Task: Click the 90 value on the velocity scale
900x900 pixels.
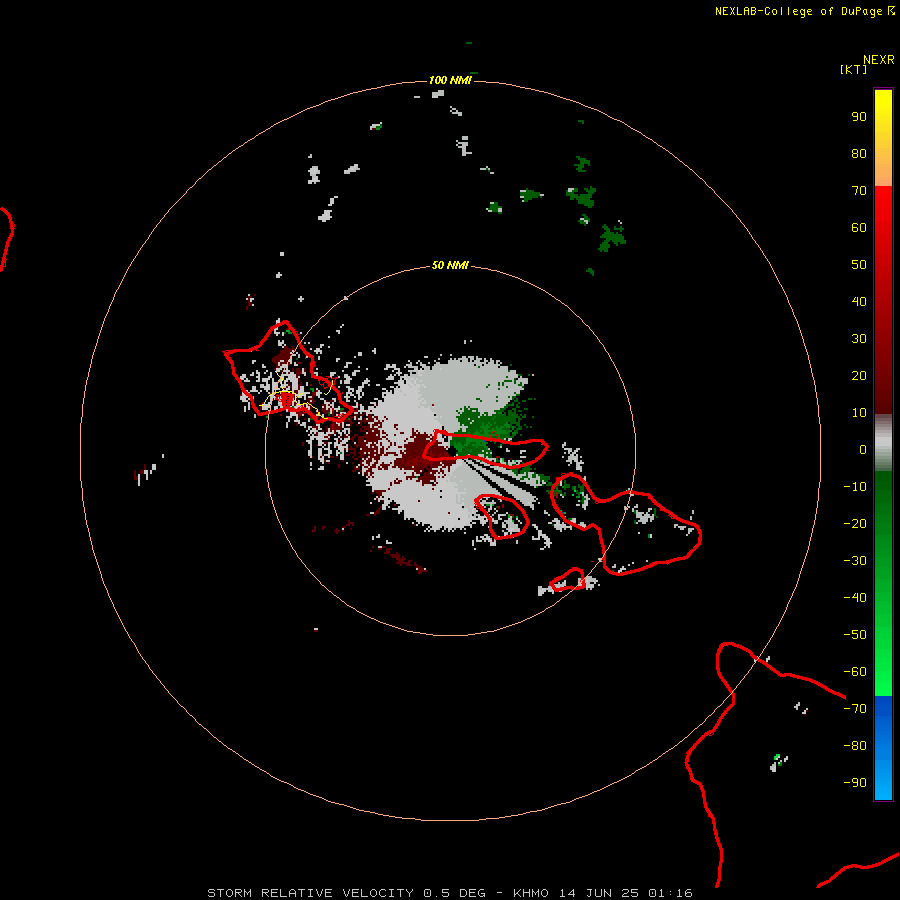Action: [x=859, y=117]
